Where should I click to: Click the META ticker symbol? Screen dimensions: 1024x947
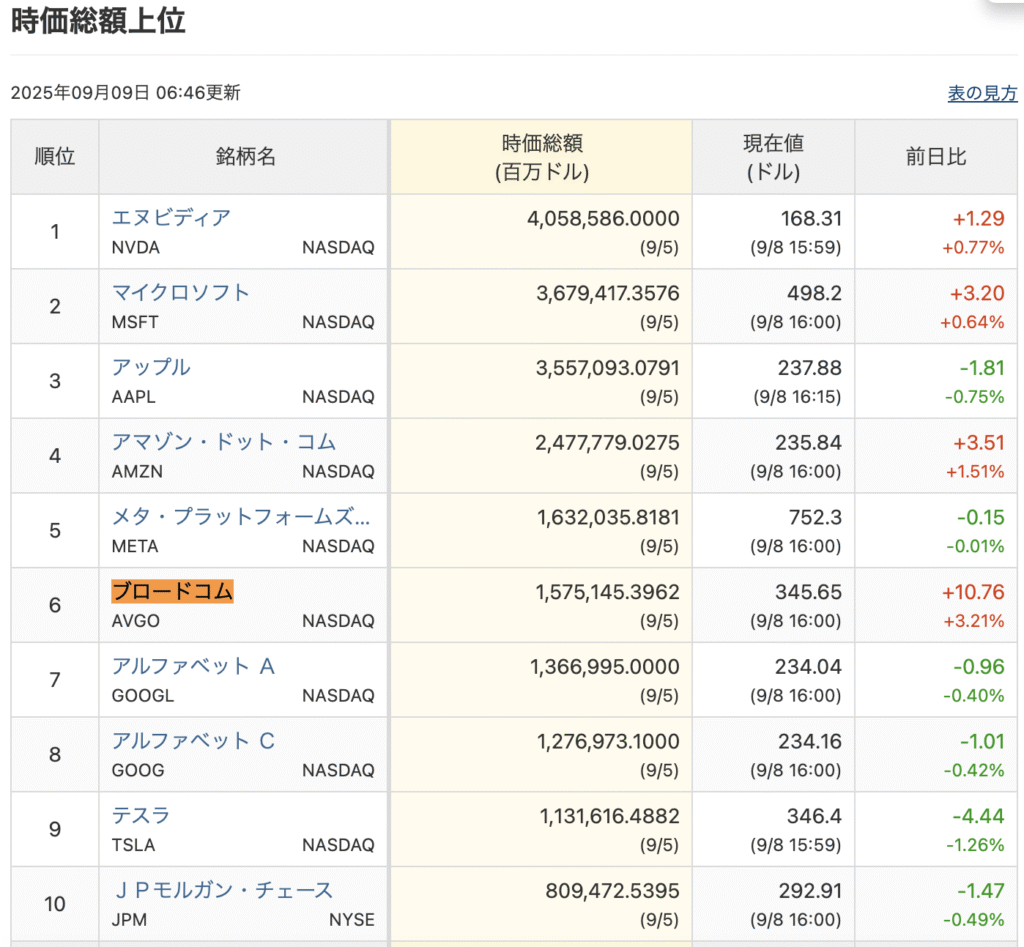tap(135, 546)
